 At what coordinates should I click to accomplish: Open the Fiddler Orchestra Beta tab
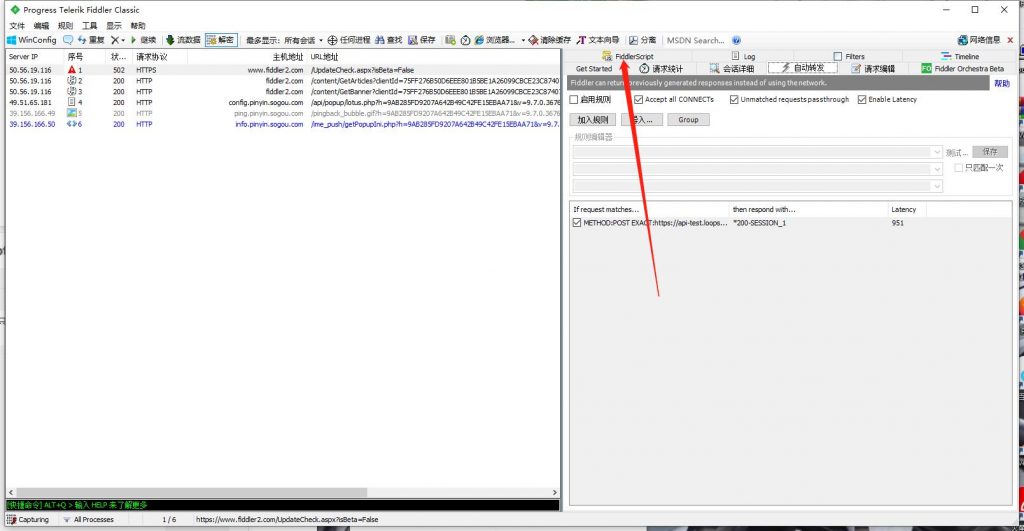coord(963,69)
